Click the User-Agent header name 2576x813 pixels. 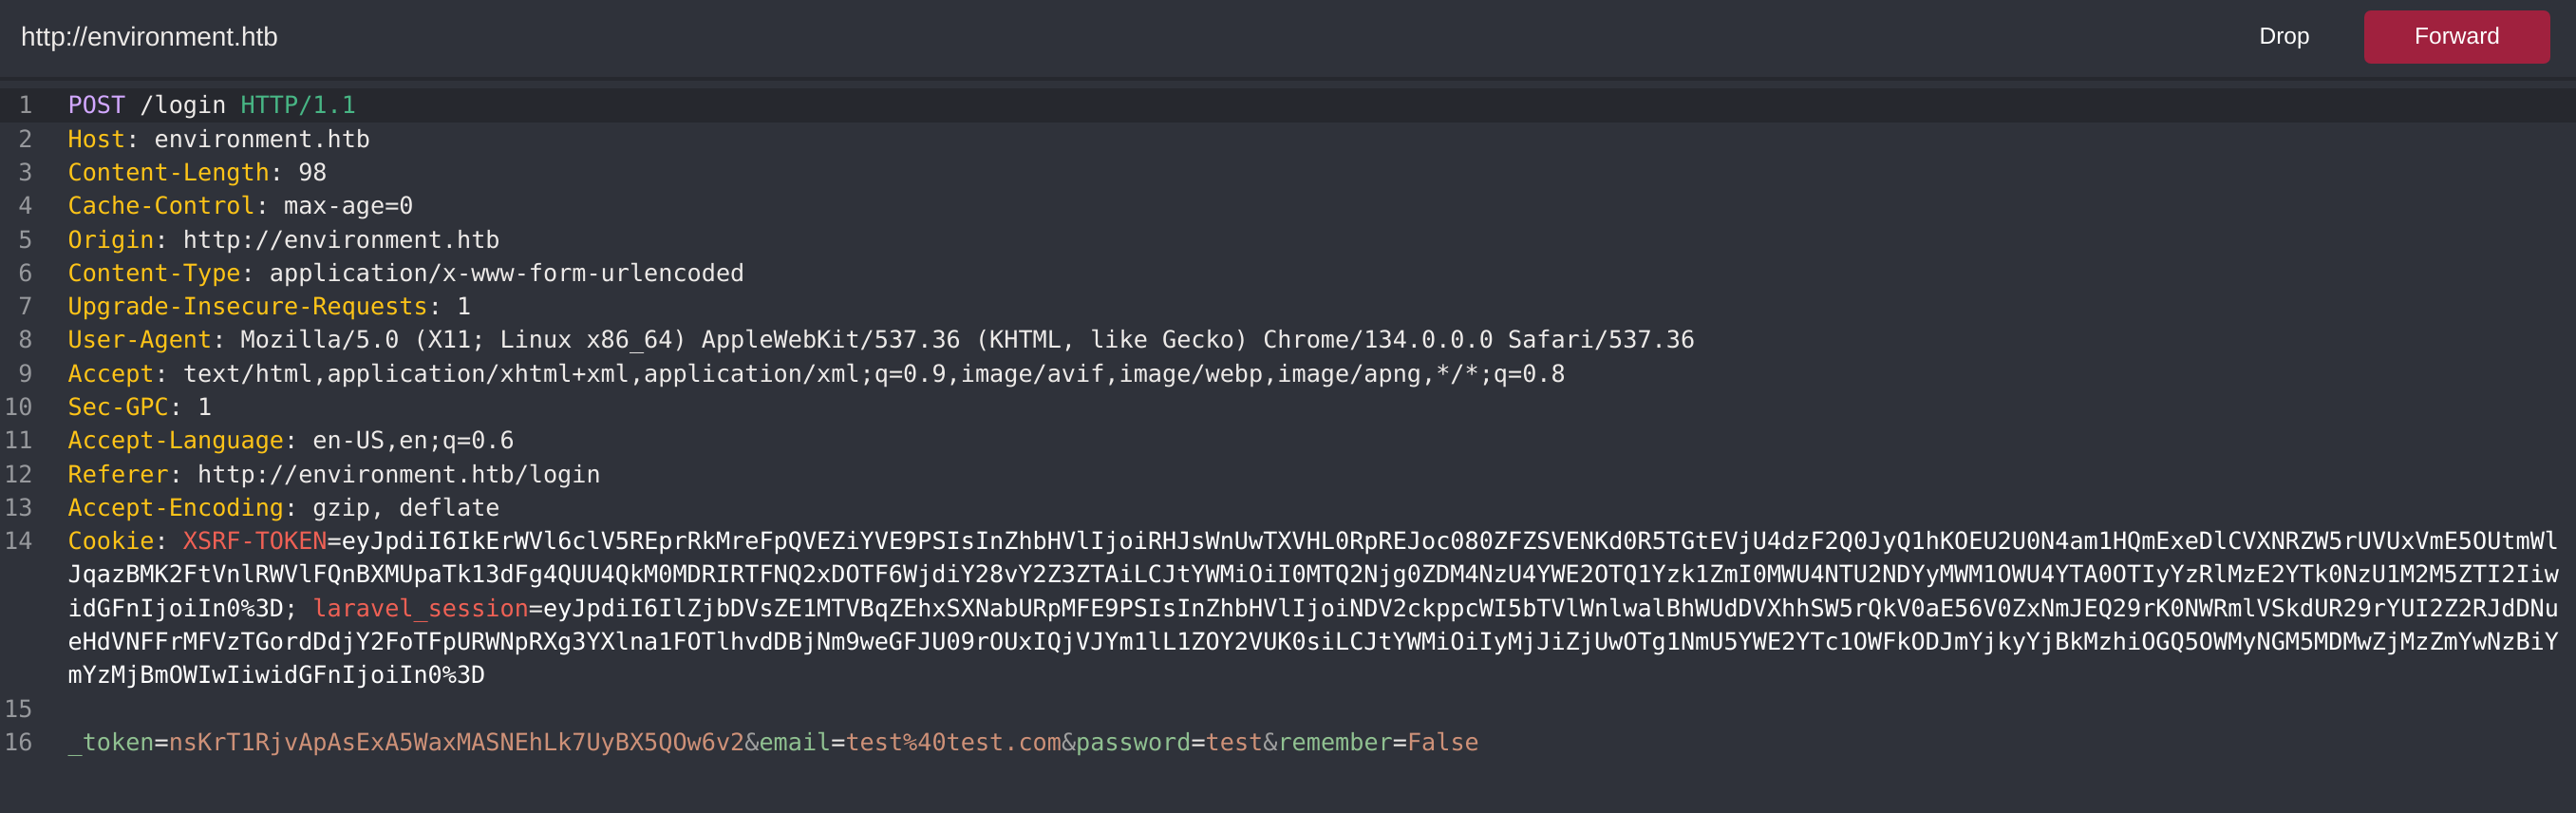pyautogui.click(x=139, y=340)
